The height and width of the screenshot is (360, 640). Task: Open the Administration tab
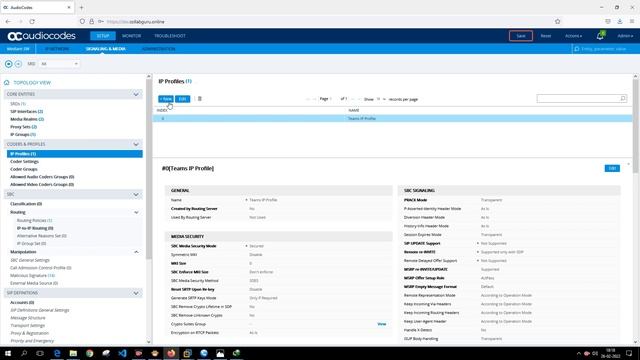[x=159, y=49]
